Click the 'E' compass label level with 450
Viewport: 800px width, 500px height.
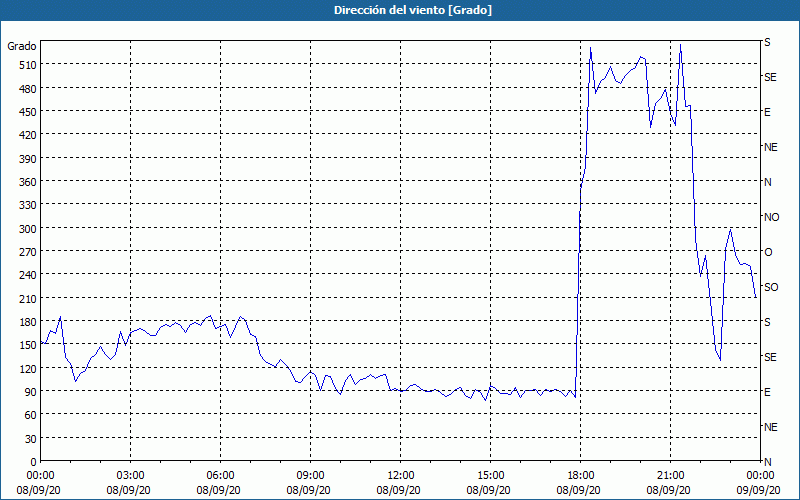(x=767, y=112)
